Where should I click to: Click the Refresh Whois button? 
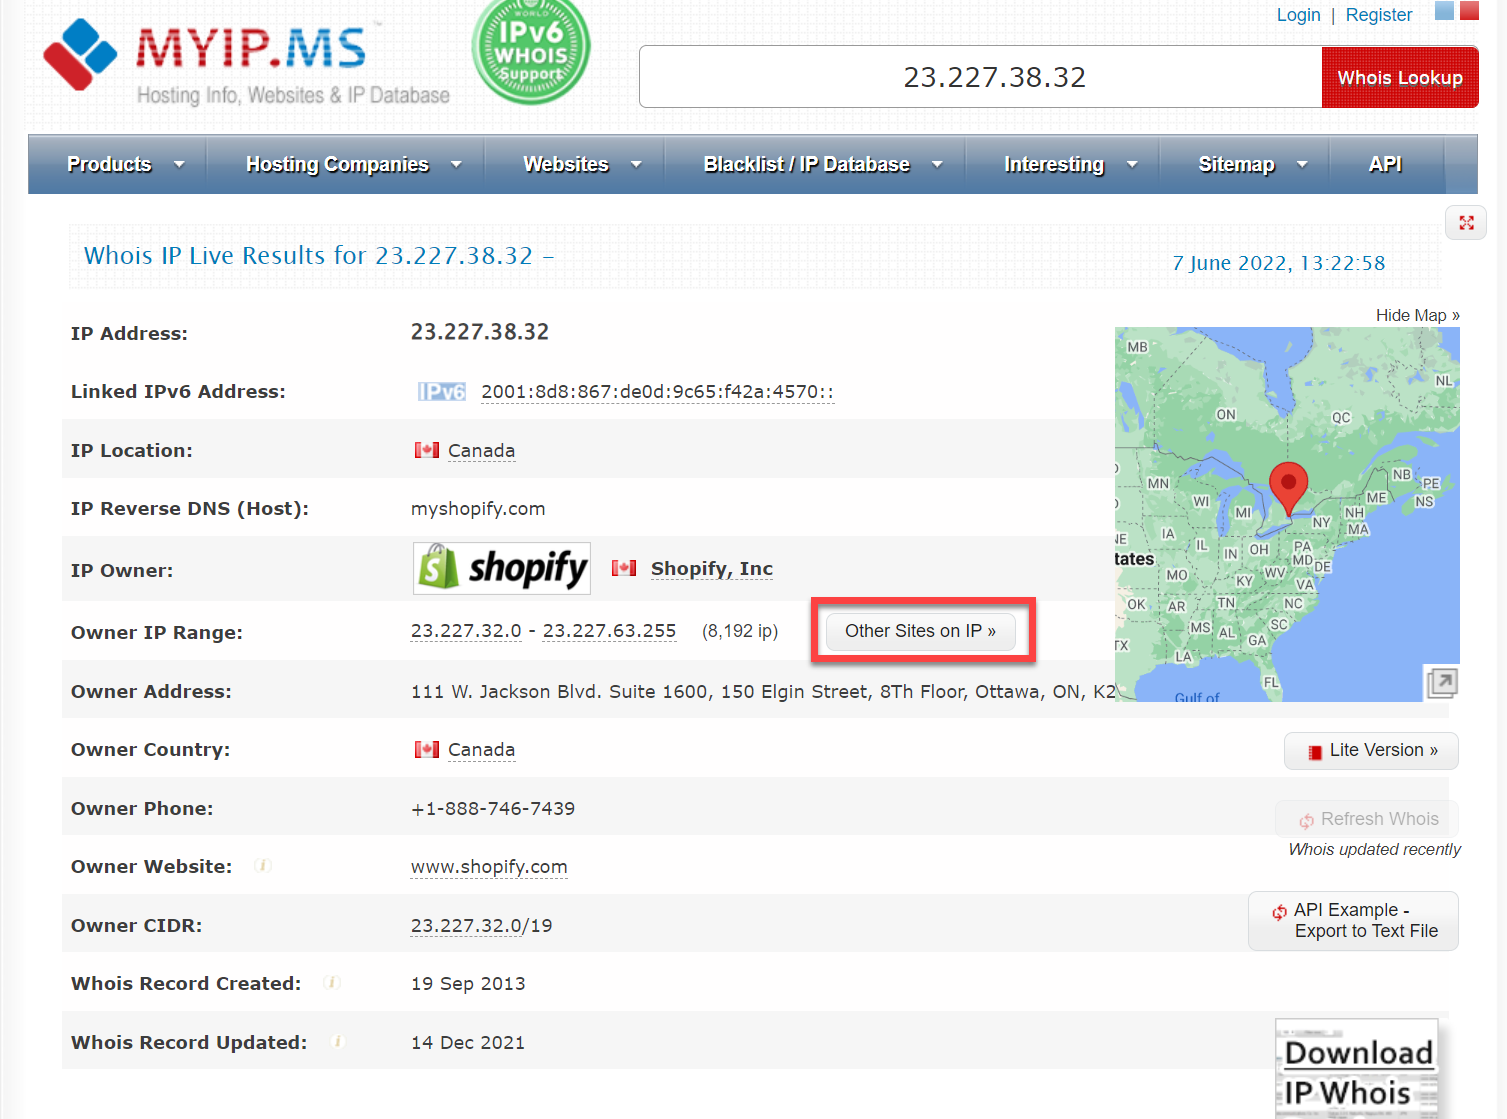(x=1367, y=819)
